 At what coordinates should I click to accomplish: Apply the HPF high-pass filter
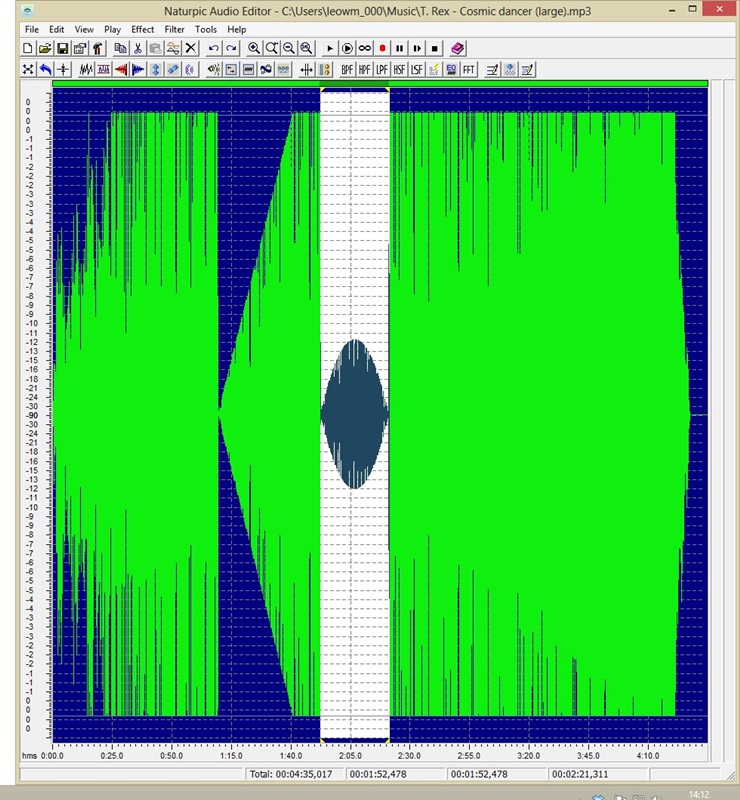364,69
